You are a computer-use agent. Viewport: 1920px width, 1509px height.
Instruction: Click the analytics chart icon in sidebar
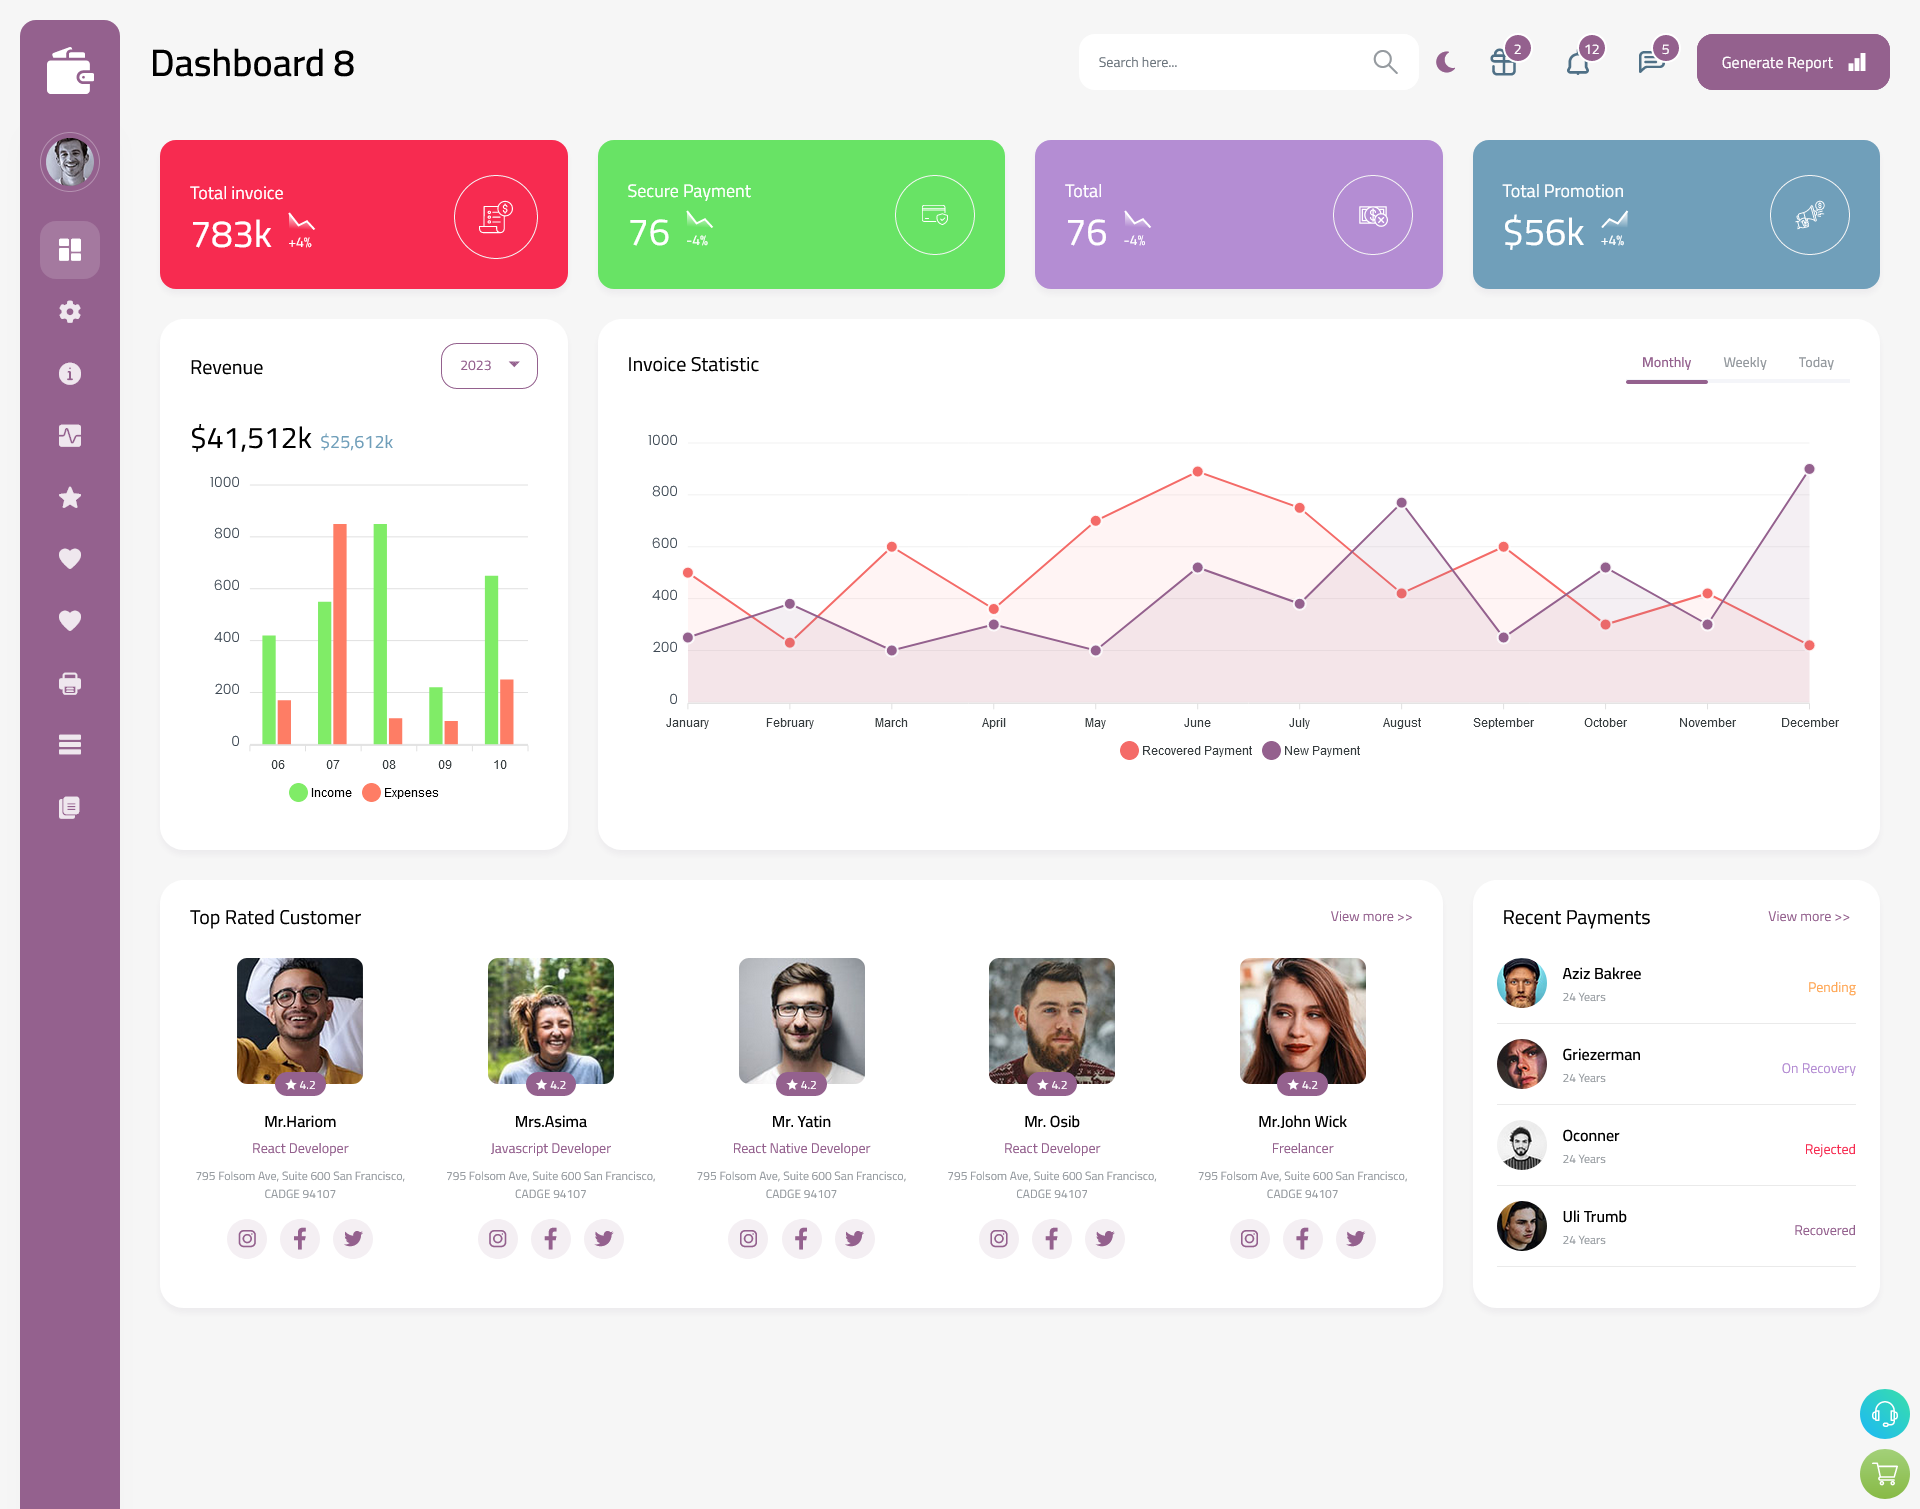pyautogui.click(x=69, y=435)
